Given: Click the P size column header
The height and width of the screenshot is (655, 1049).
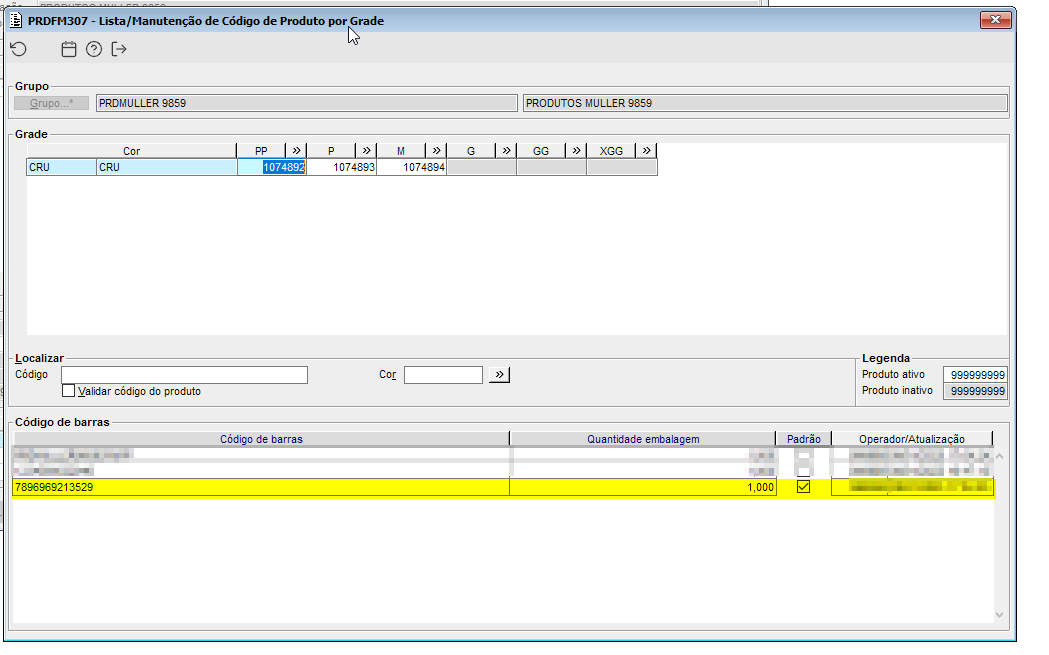Looking at the screenshot, I should (331, 151).
